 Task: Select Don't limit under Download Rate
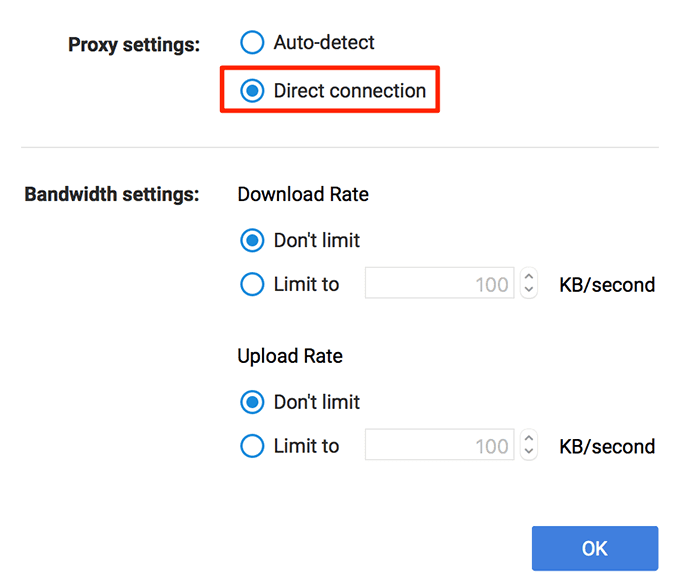[253, 240]
